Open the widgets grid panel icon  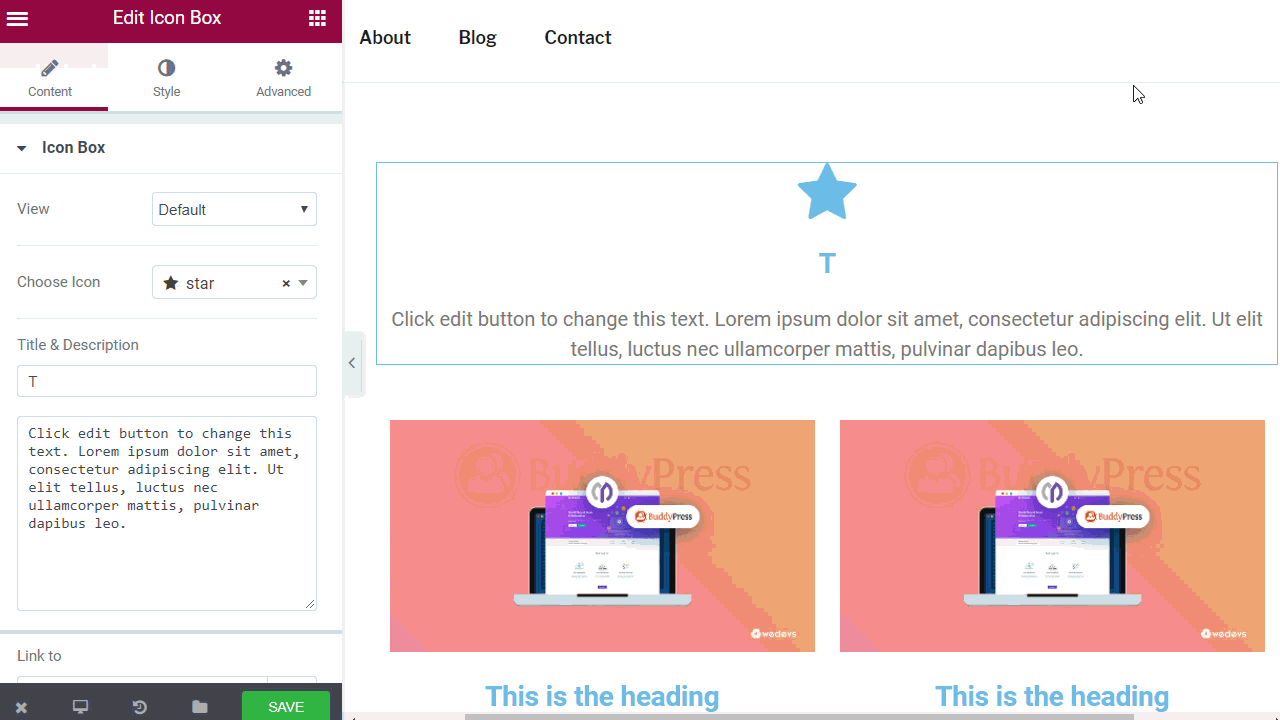(x=317, y=18)
